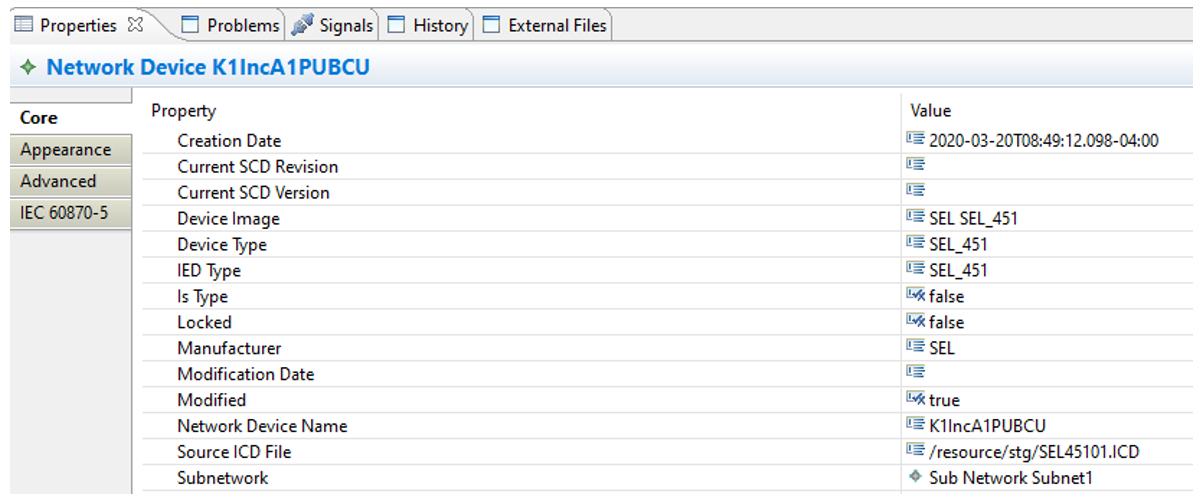
Task: Select the Network Device Name value field
Action: (987, 426)
